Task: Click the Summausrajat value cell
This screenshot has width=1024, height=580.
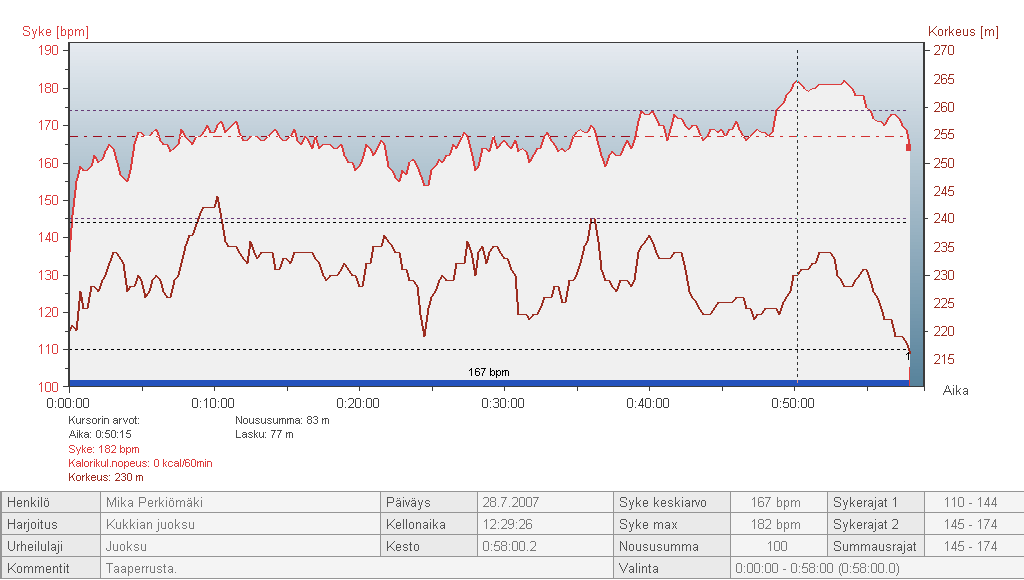Action: 973,547
